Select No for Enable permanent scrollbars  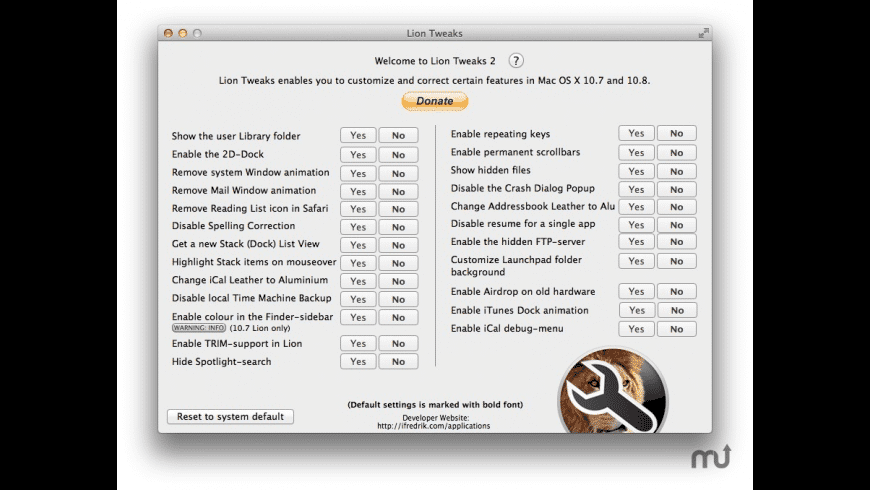676,153
